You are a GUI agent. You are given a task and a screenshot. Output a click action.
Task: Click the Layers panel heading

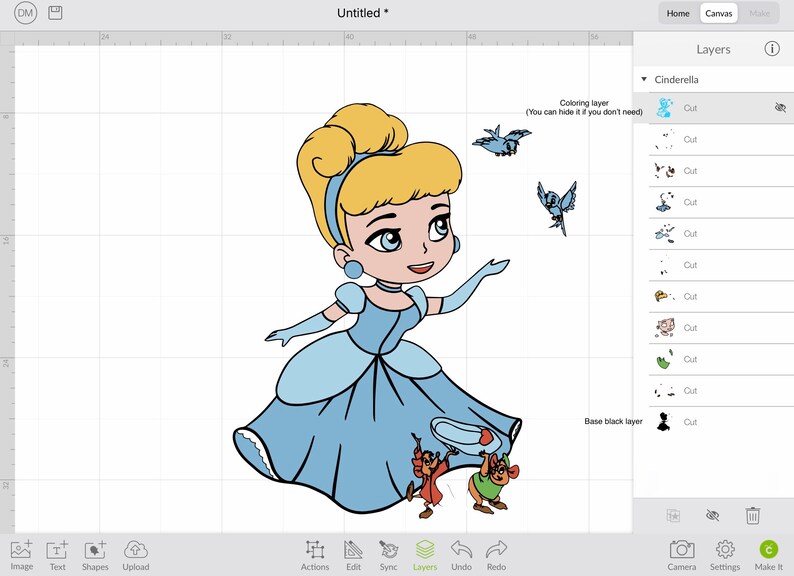point(713,49)
